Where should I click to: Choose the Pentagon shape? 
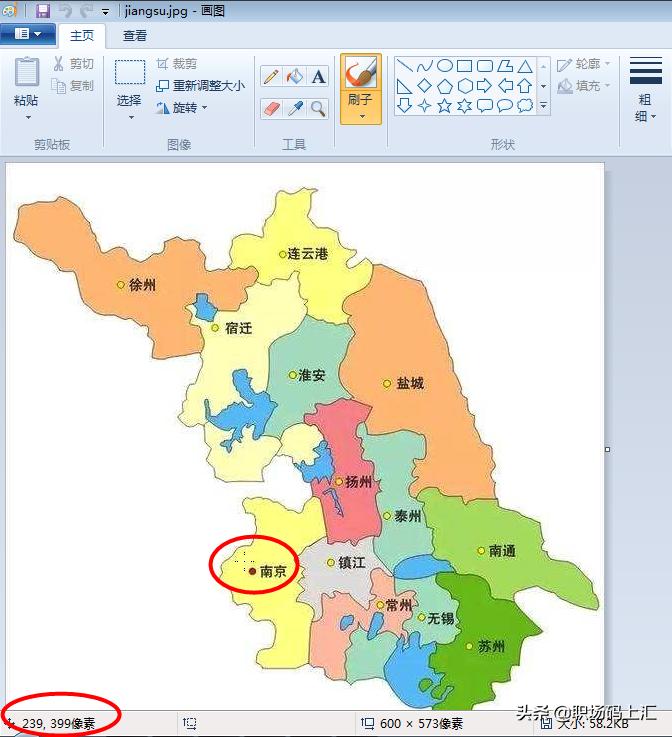(x=445, y=86)
